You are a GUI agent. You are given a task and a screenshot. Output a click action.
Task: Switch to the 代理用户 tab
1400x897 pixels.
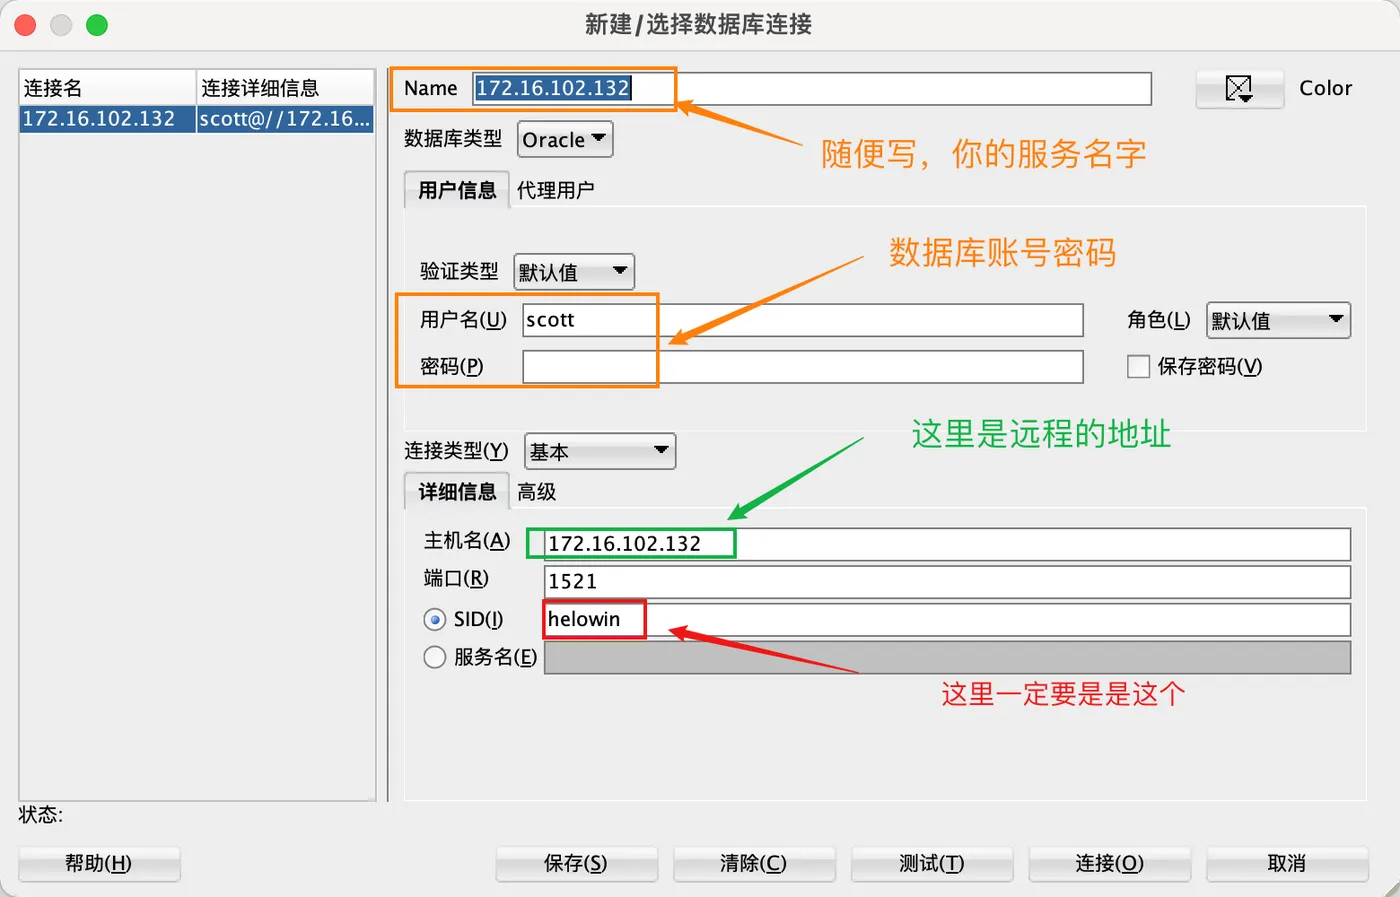555,190
